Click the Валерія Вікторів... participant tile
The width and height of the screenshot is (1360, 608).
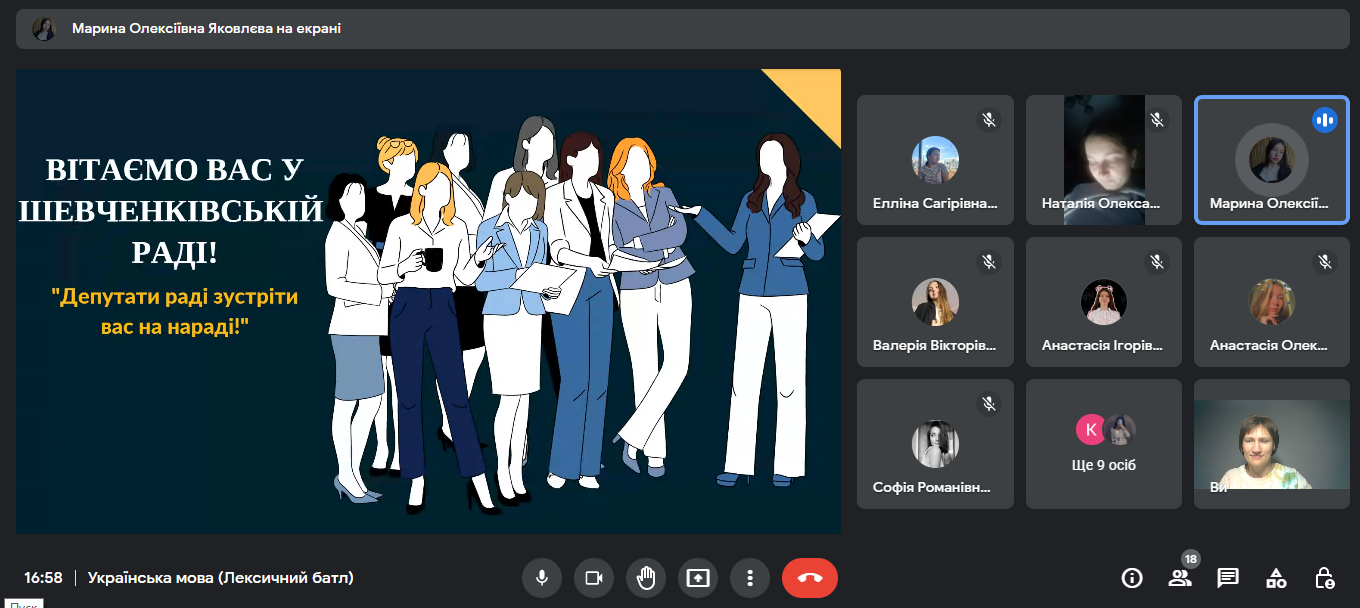point(935,302)
